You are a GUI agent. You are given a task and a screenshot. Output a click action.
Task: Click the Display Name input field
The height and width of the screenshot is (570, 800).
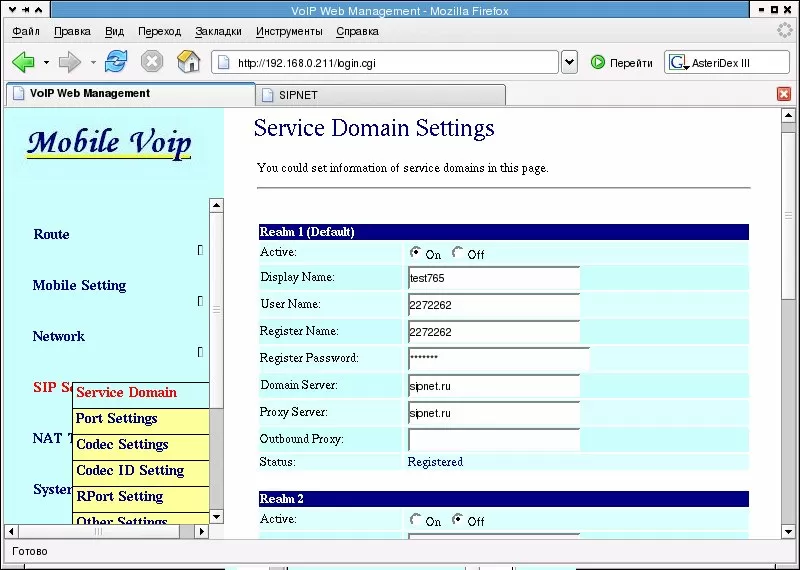[494, 278]
